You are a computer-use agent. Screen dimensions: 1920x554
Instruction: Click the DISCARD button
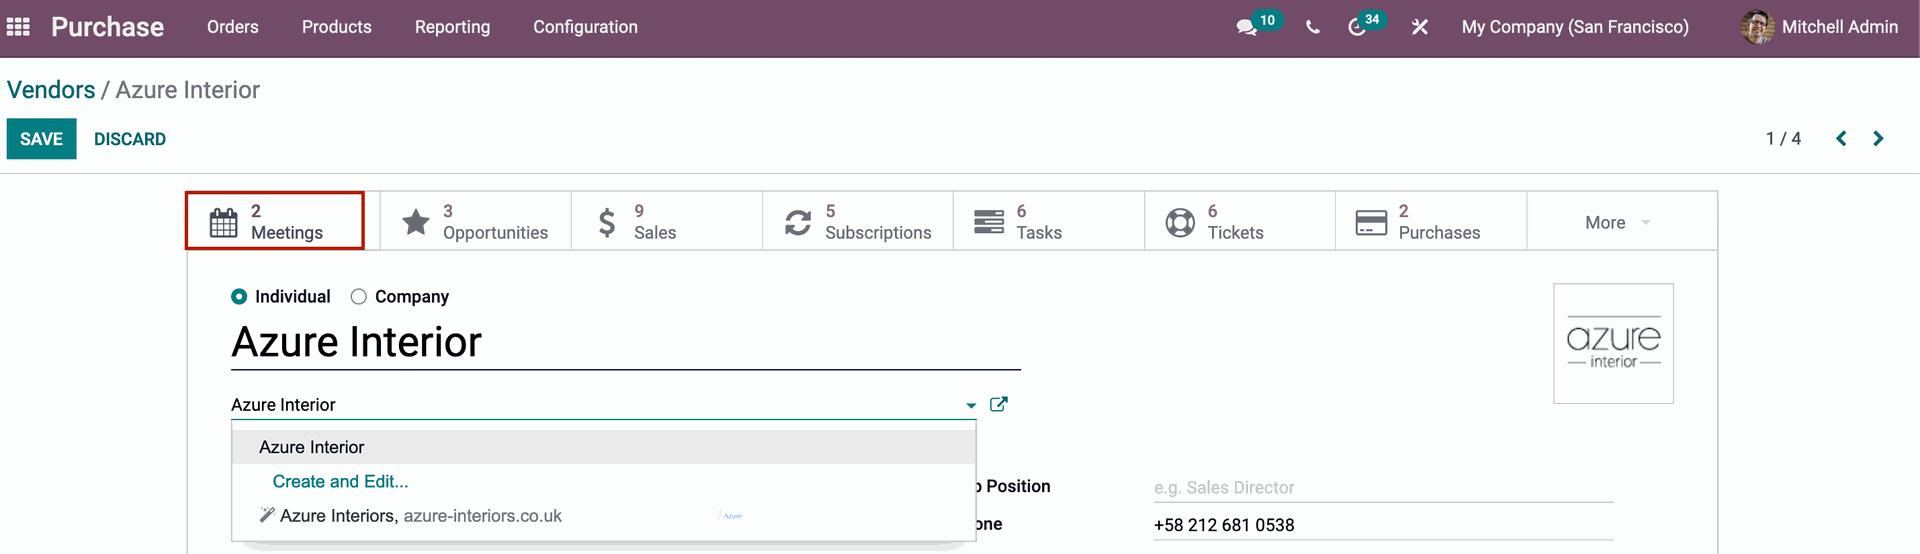click(x=130, y=139)
